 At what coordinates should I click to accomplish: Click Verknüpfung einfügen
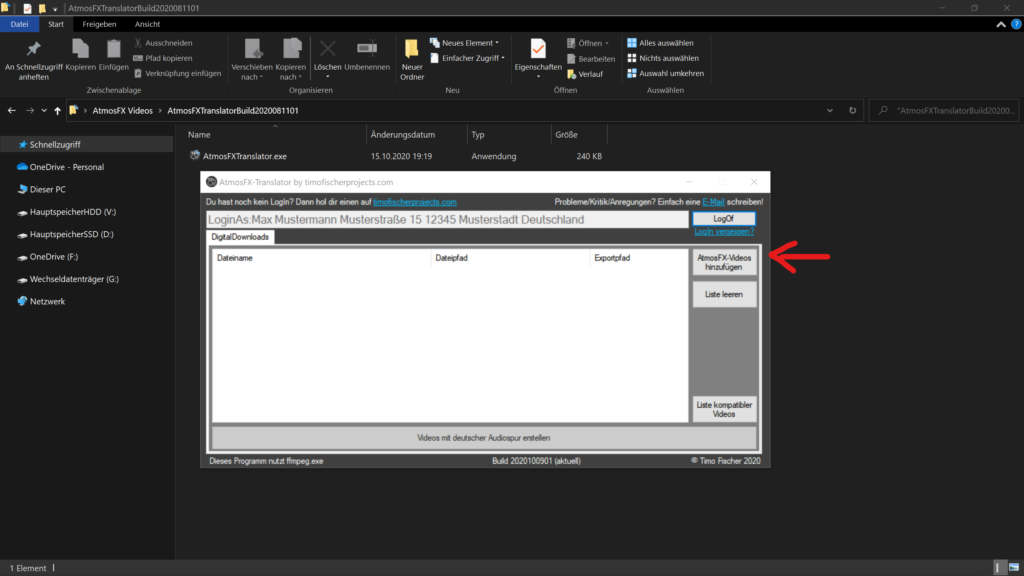(177, 73)
